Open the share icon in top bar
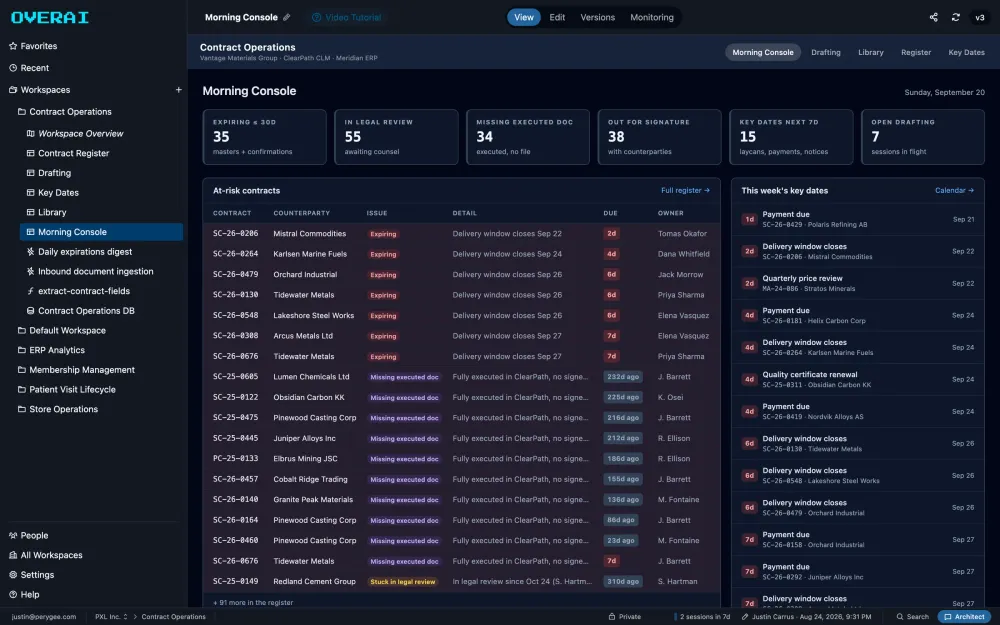This screenshot has width=1000, height=625. 933,17
